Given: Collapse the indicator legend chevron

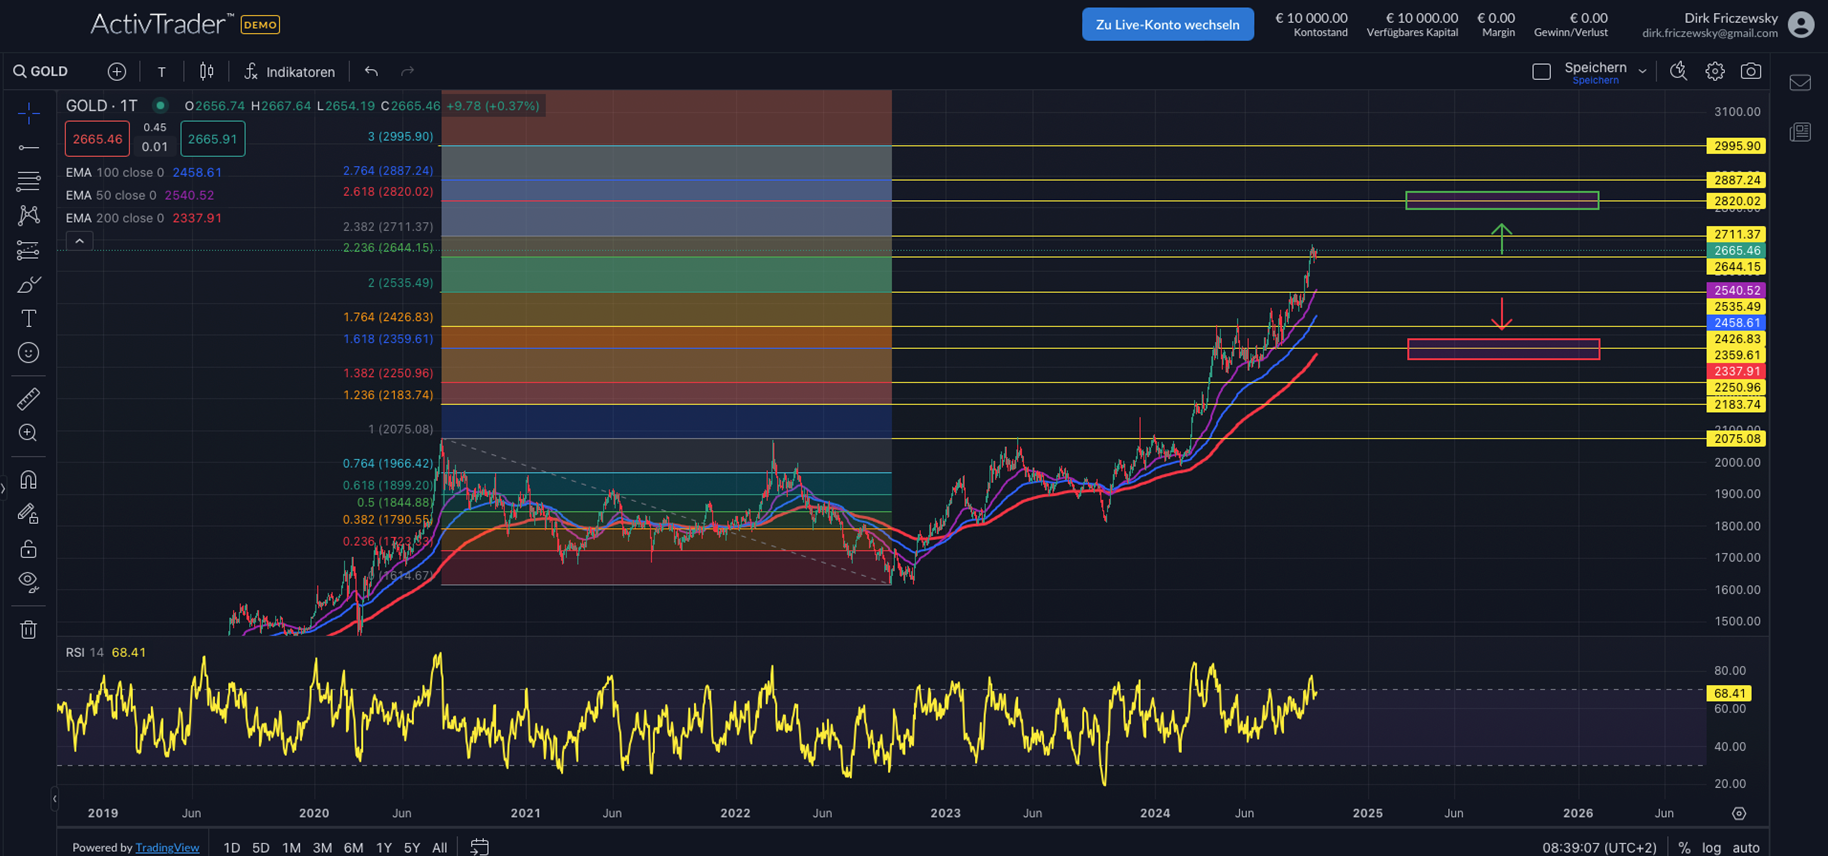Looking at the screenshot, I should (x=79, y=241).
